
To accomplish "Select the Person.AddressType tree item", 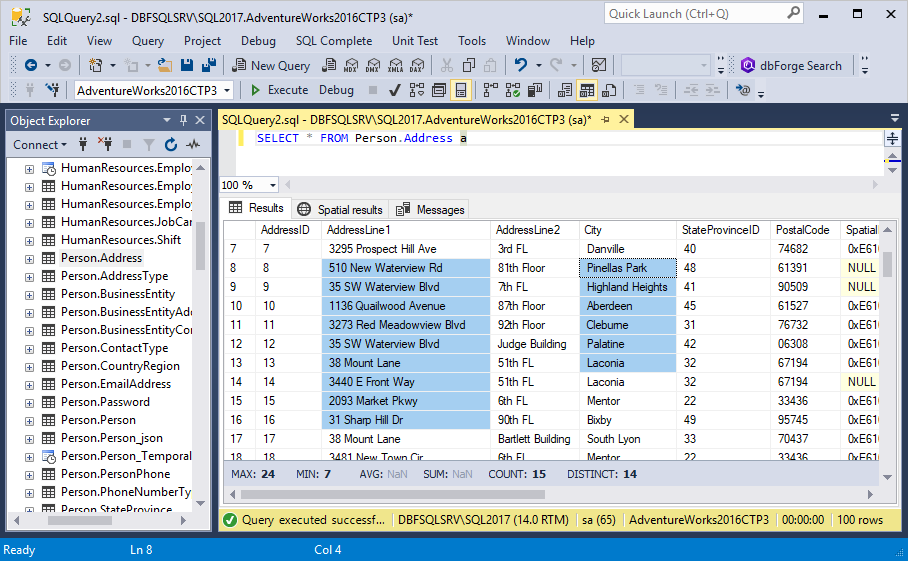I will [x=114, y=276].
